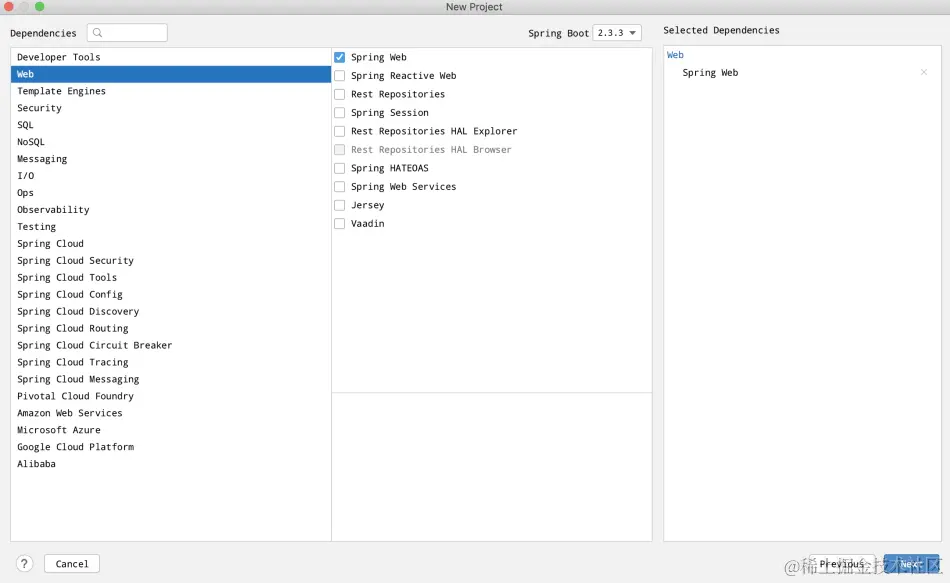Remove Spring Web with its X icon
Viewport: 950px width, 583px height.
pyautogui.click(x=924, y=72)
